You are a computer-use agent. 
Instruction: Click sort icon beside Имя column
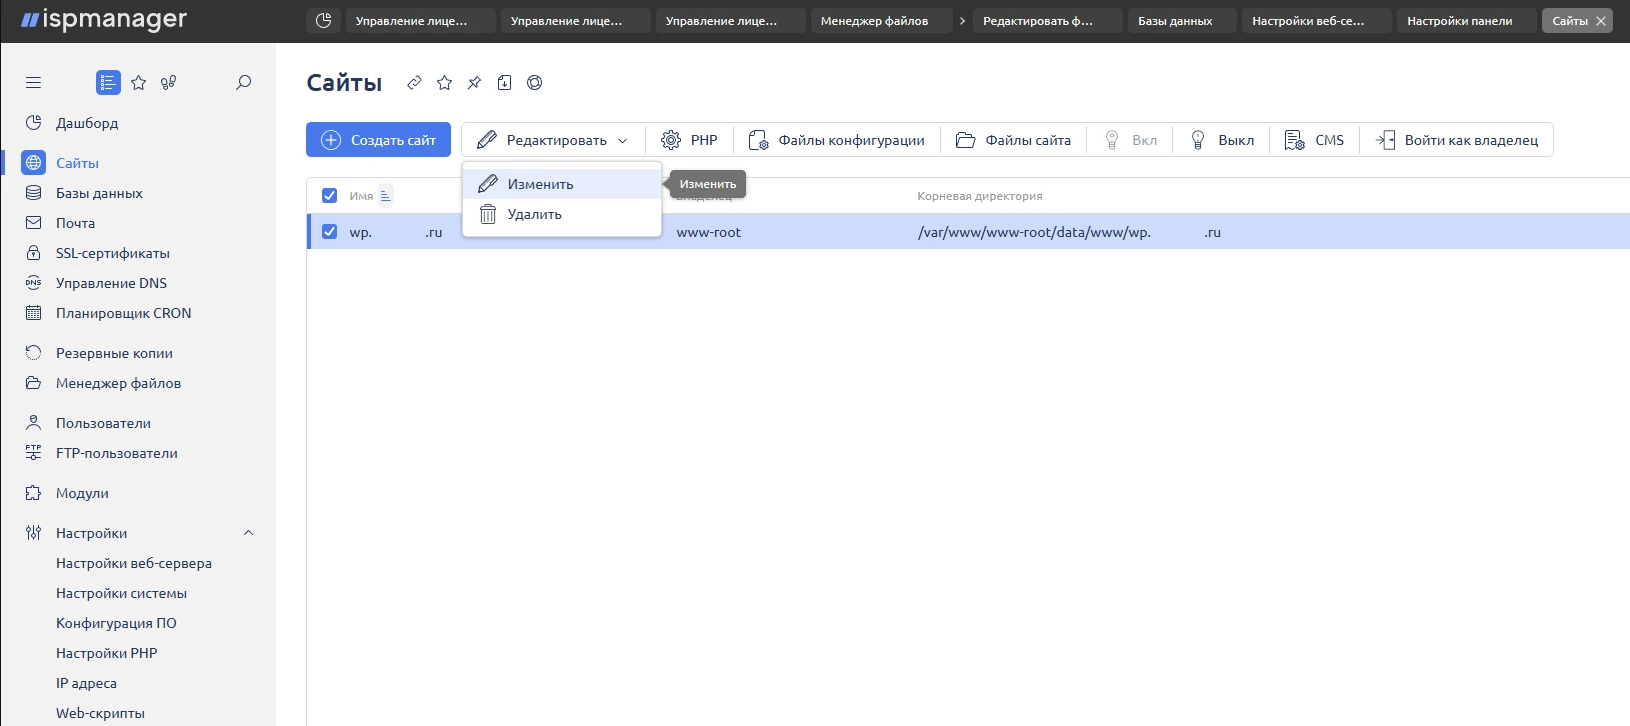click(385, 196)
